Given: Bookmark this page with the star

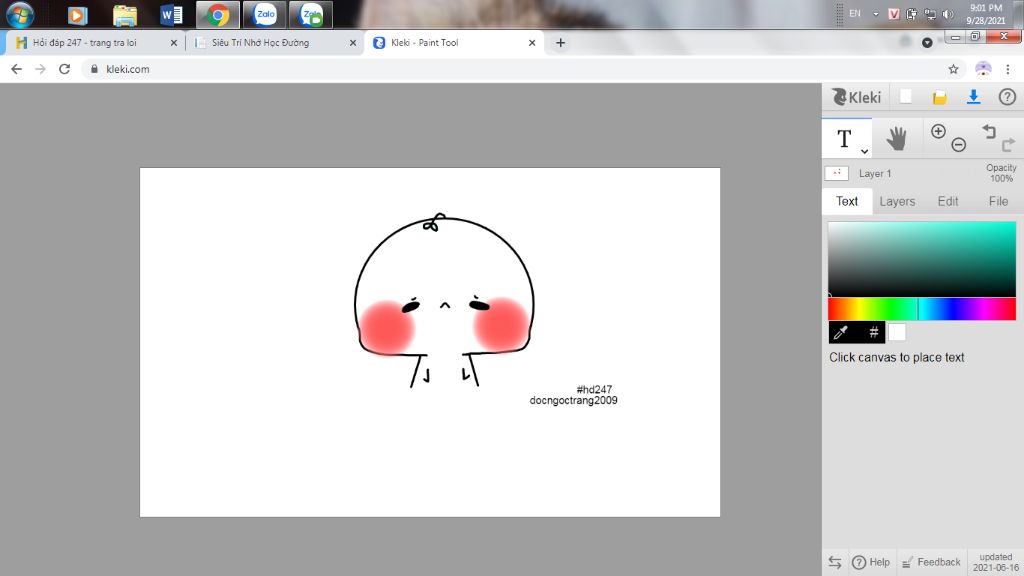Looking at the screenshot, I should click(x=953, y=69).
